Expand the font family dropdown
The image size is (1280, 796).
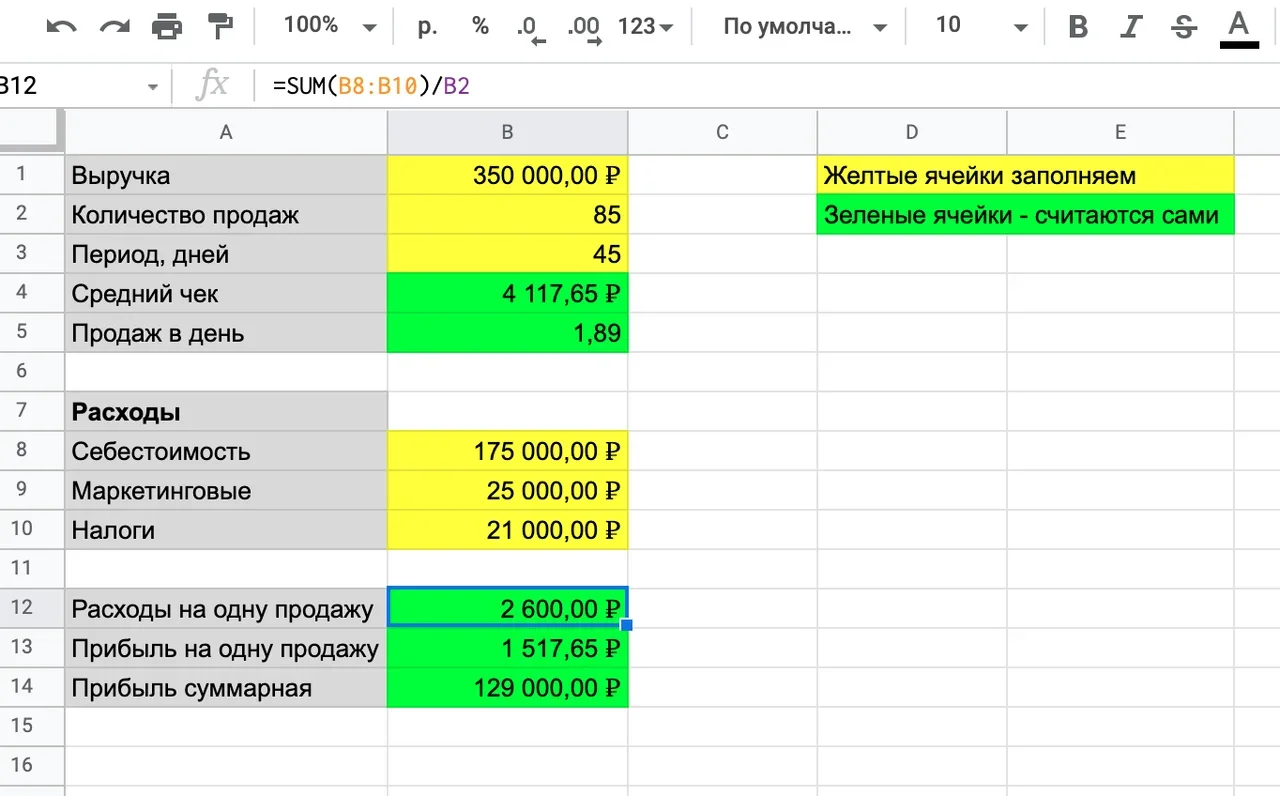coord(805,27)
